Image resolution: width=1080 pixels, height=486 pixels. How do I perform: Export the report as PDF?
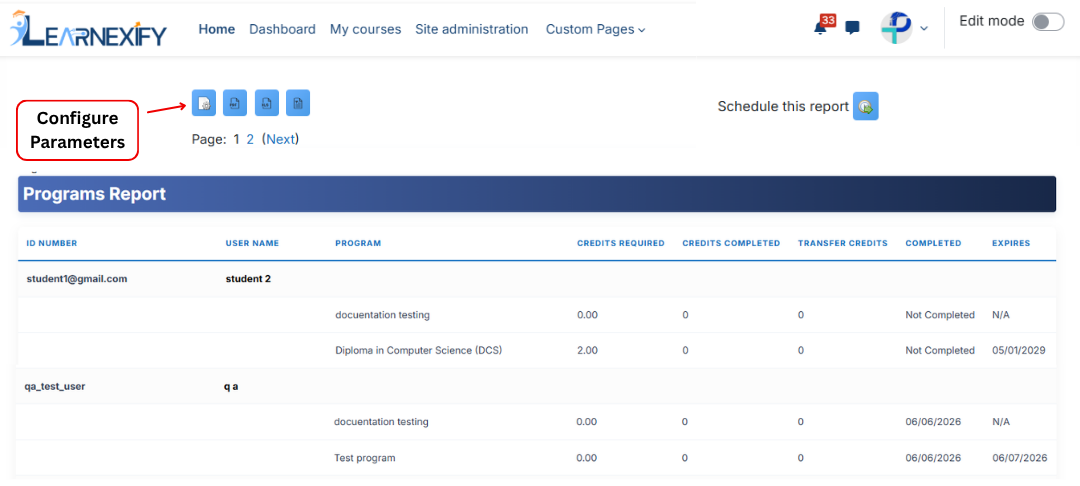pyautogui.click(x=235, y=103)
